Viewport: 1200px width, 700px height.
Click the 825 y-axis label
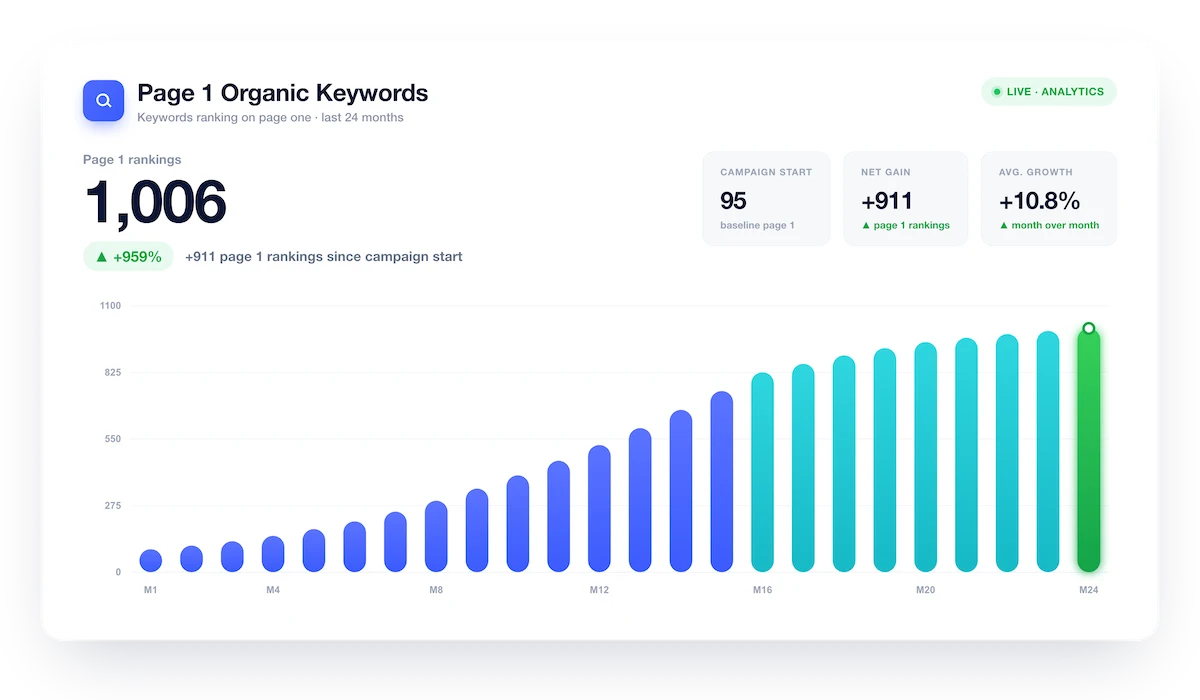point(112,373)
